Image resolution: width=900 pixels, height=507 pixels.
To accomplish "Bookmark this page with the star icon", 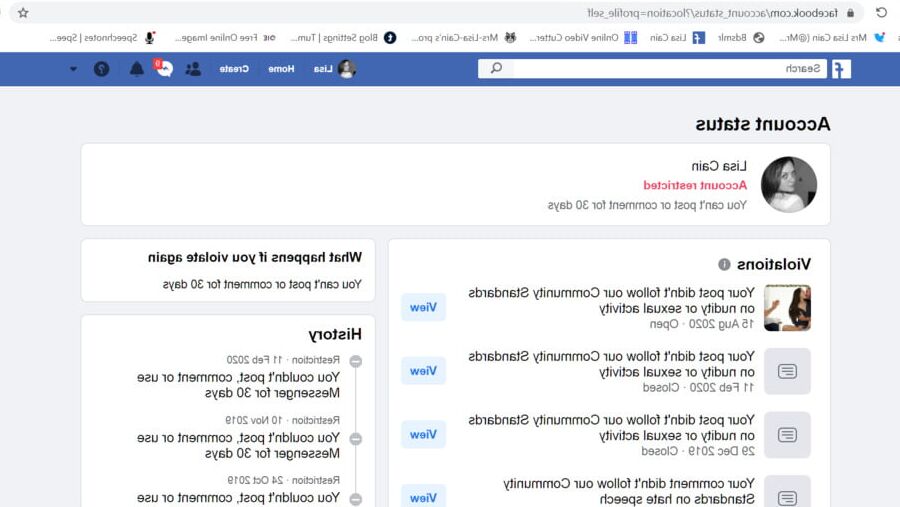I will 23,13.
